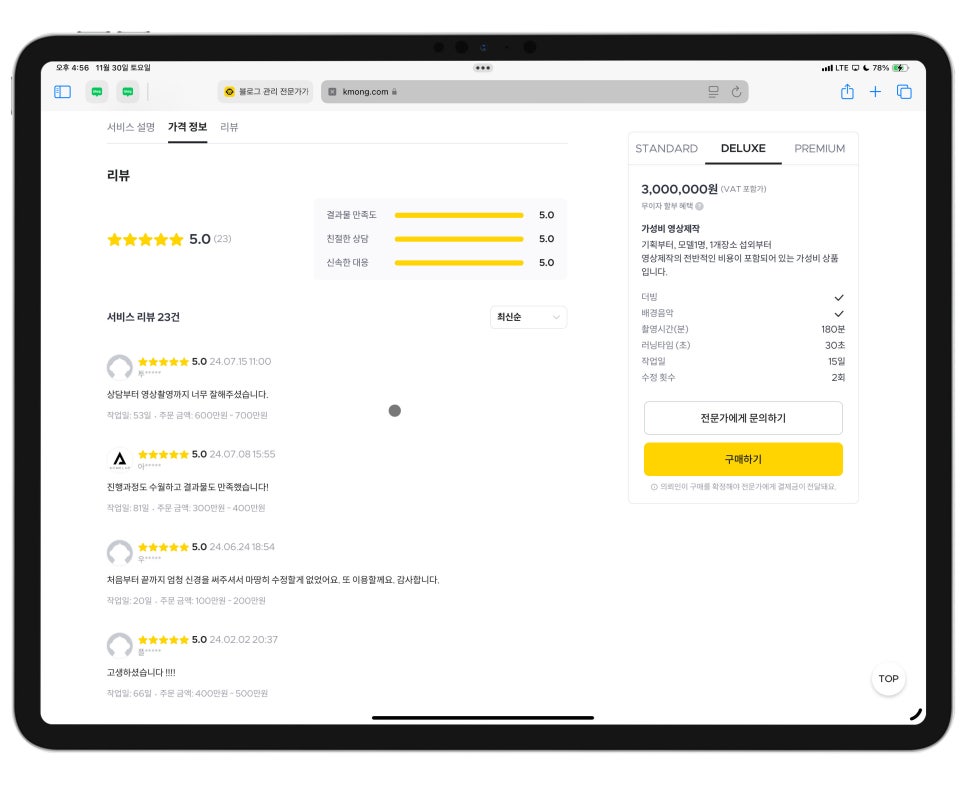966x785 pixels.
Task: Click the star rating of the 24.06.24 review
Action: coord(163,547)
